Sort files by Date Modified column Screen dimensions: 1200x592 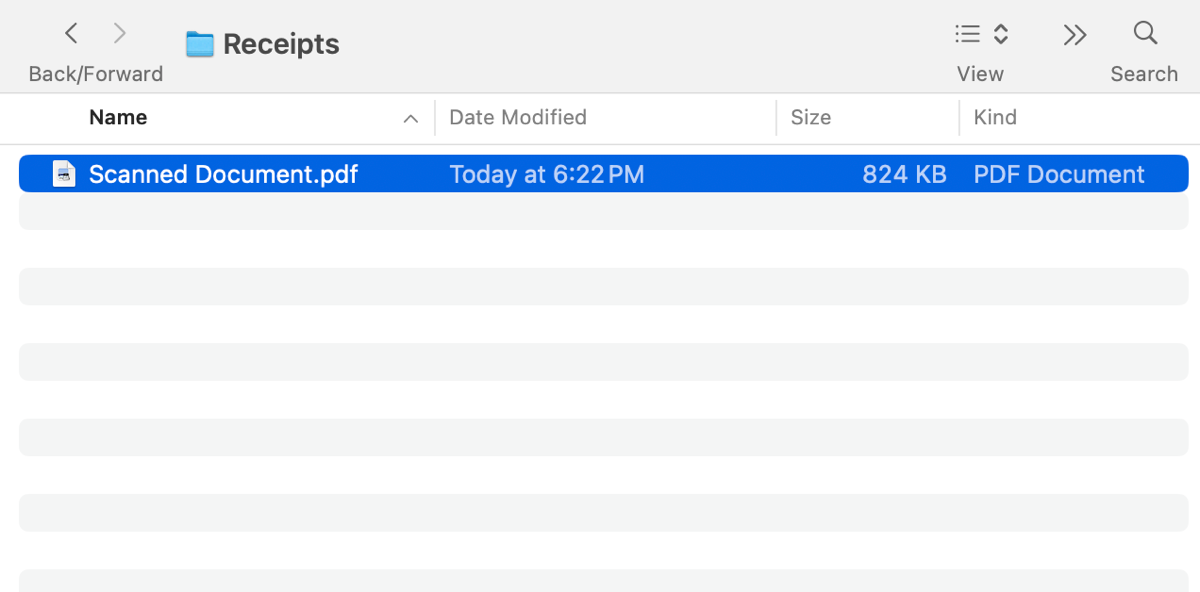click(x=518, y=117)
